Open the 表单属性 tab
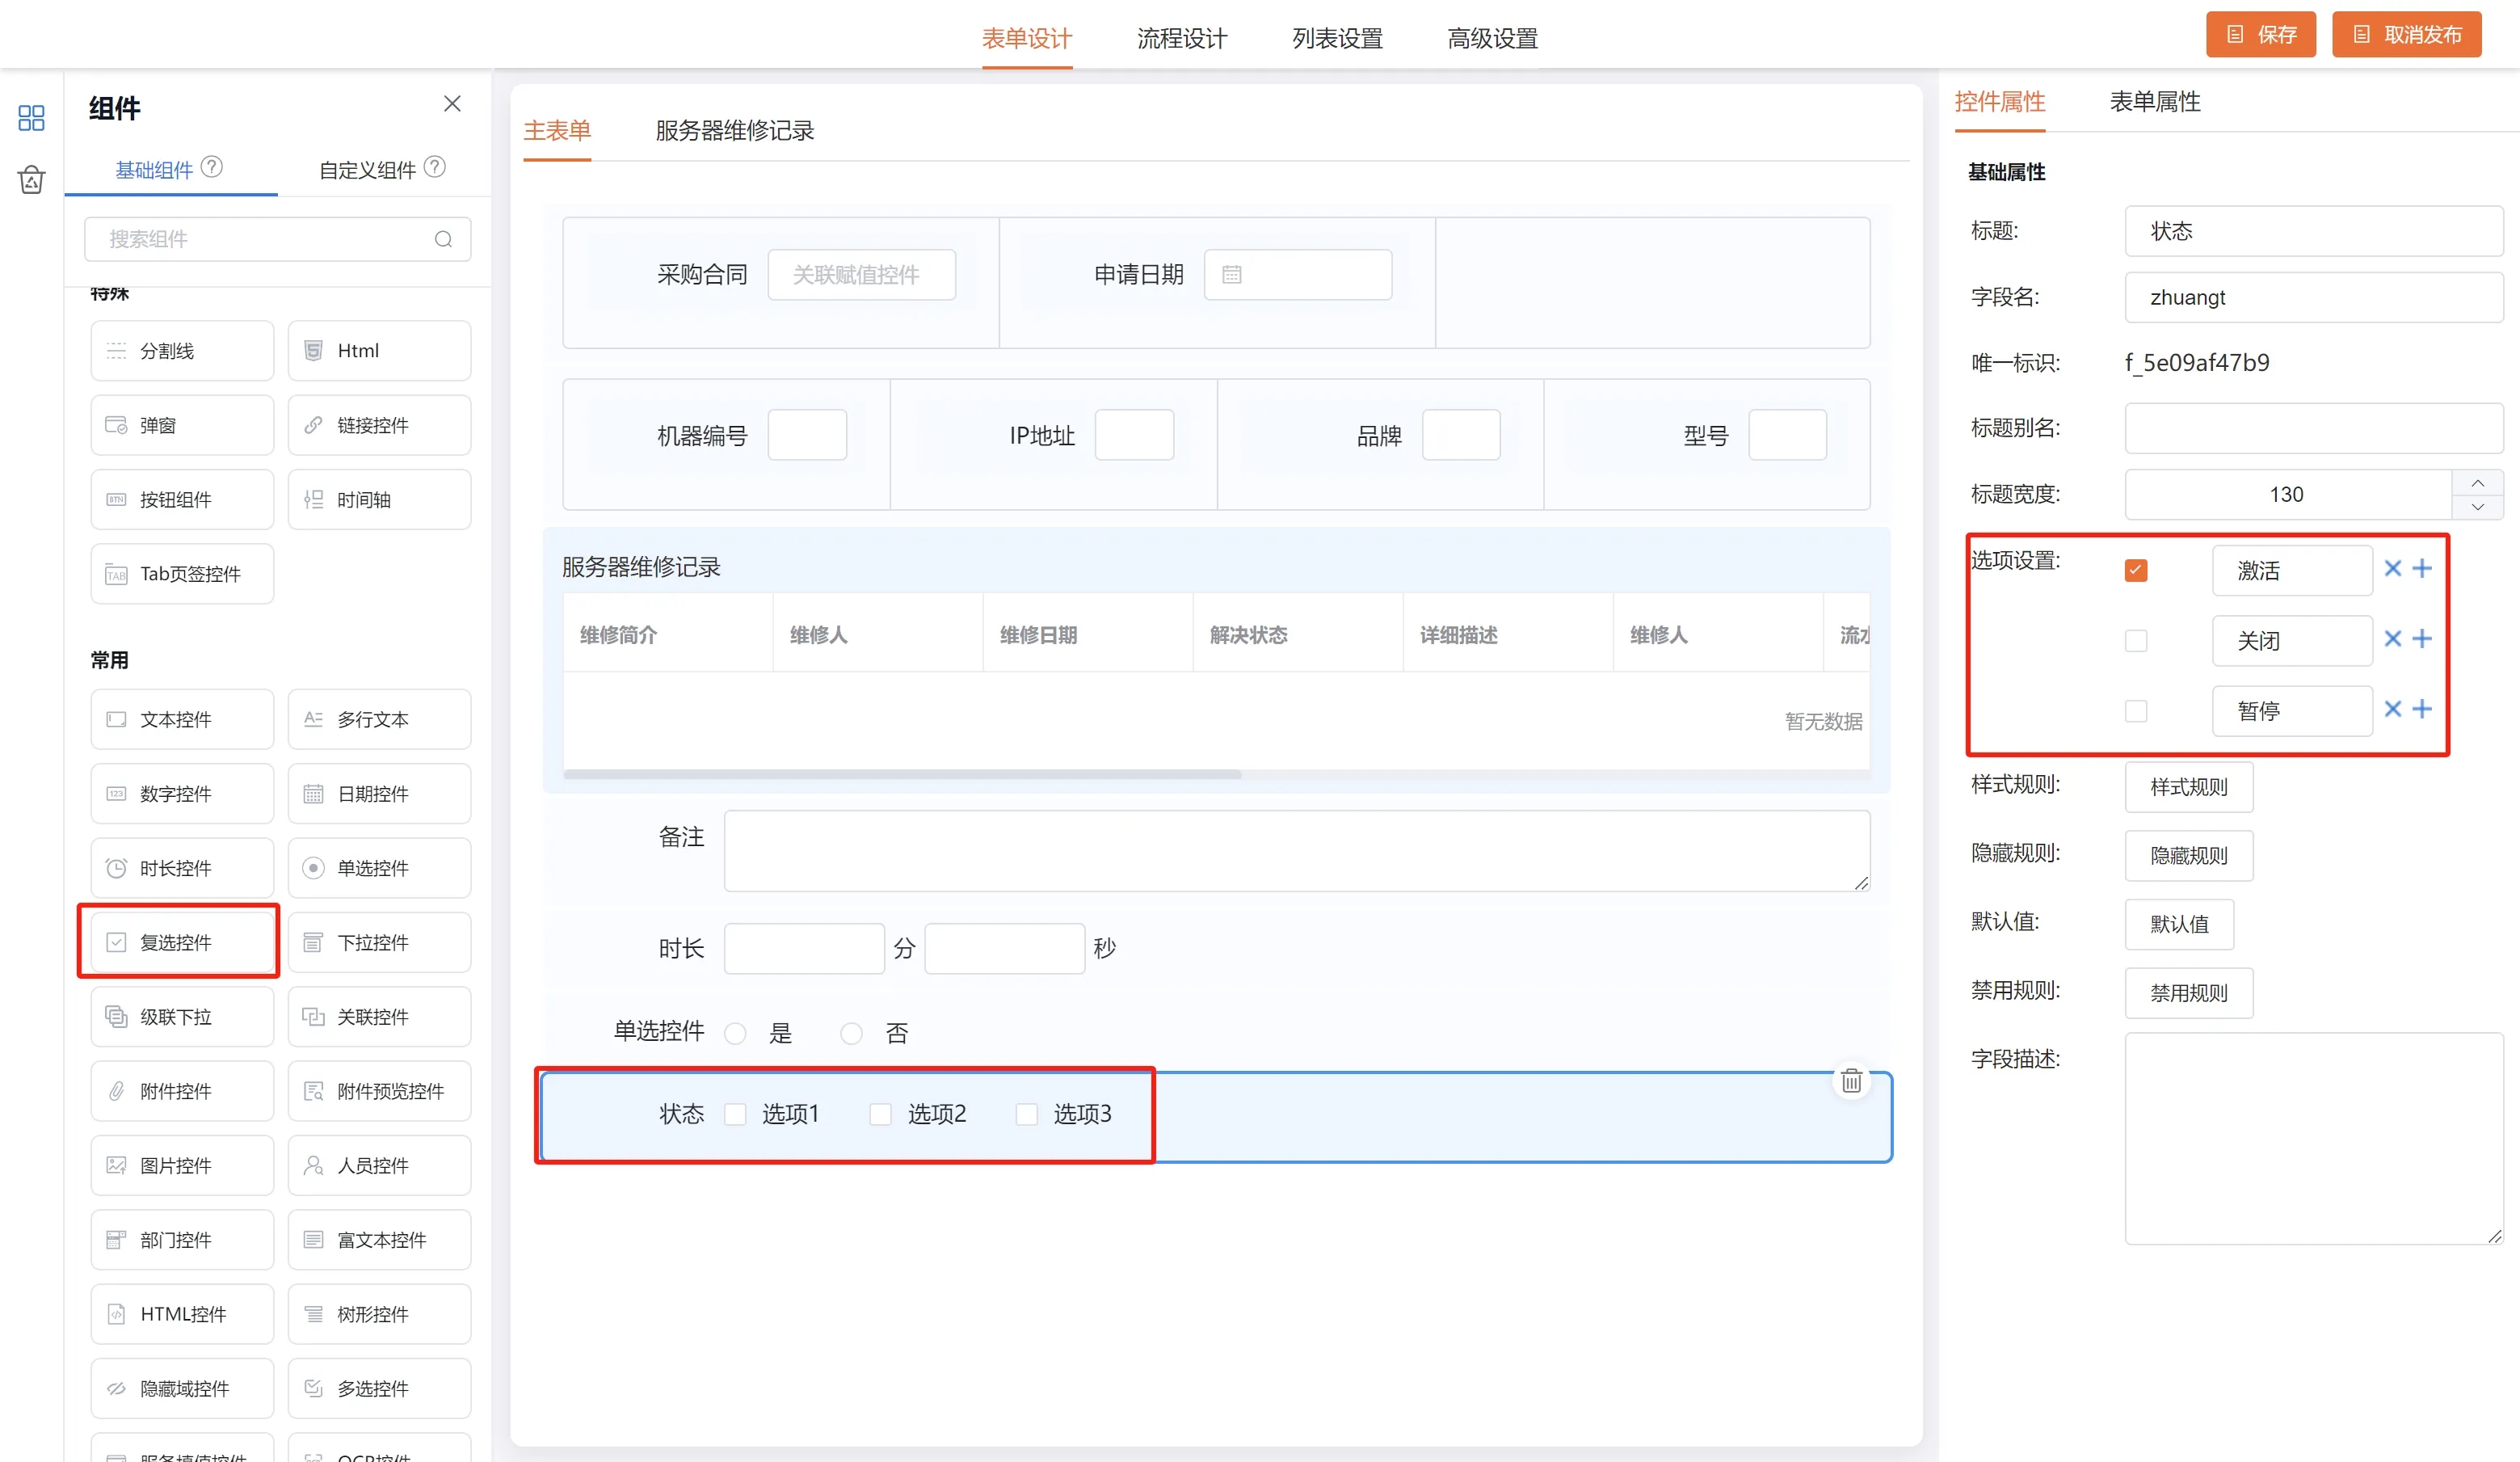 point(2154,102)
